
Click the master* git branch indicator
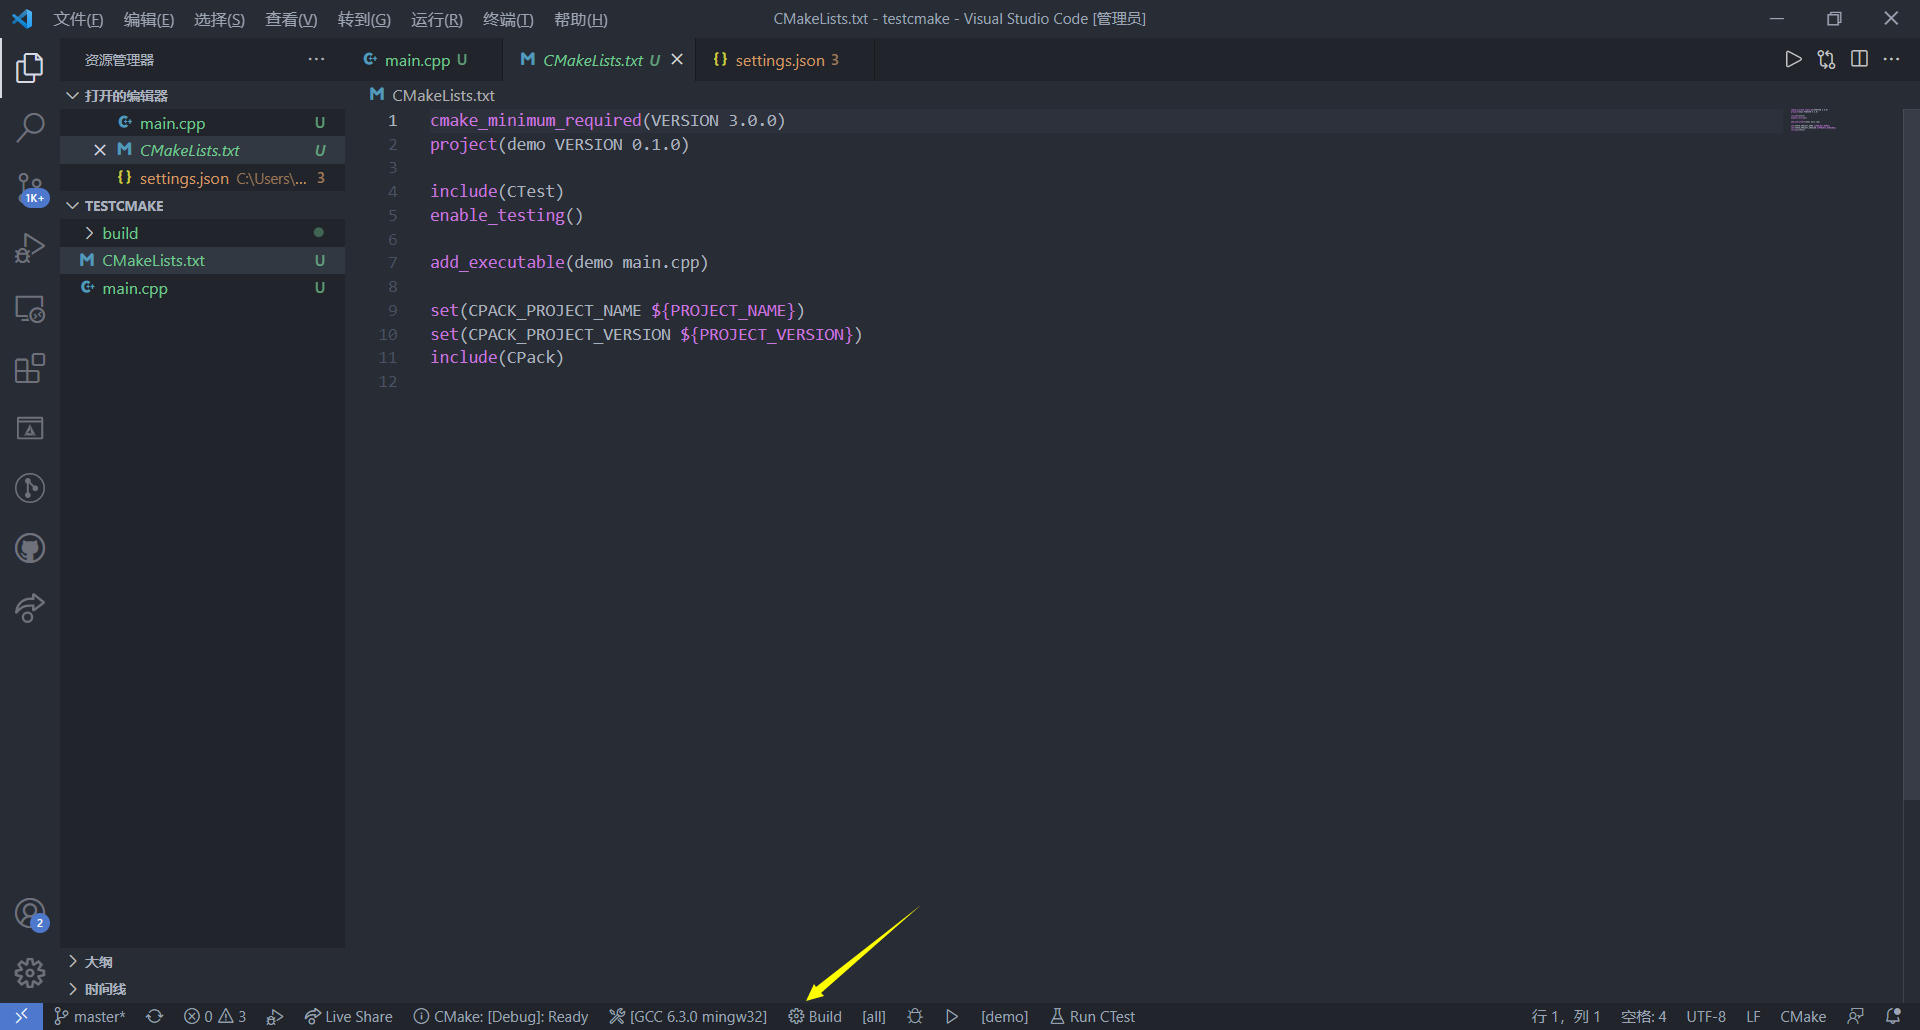click(89, 1016)
